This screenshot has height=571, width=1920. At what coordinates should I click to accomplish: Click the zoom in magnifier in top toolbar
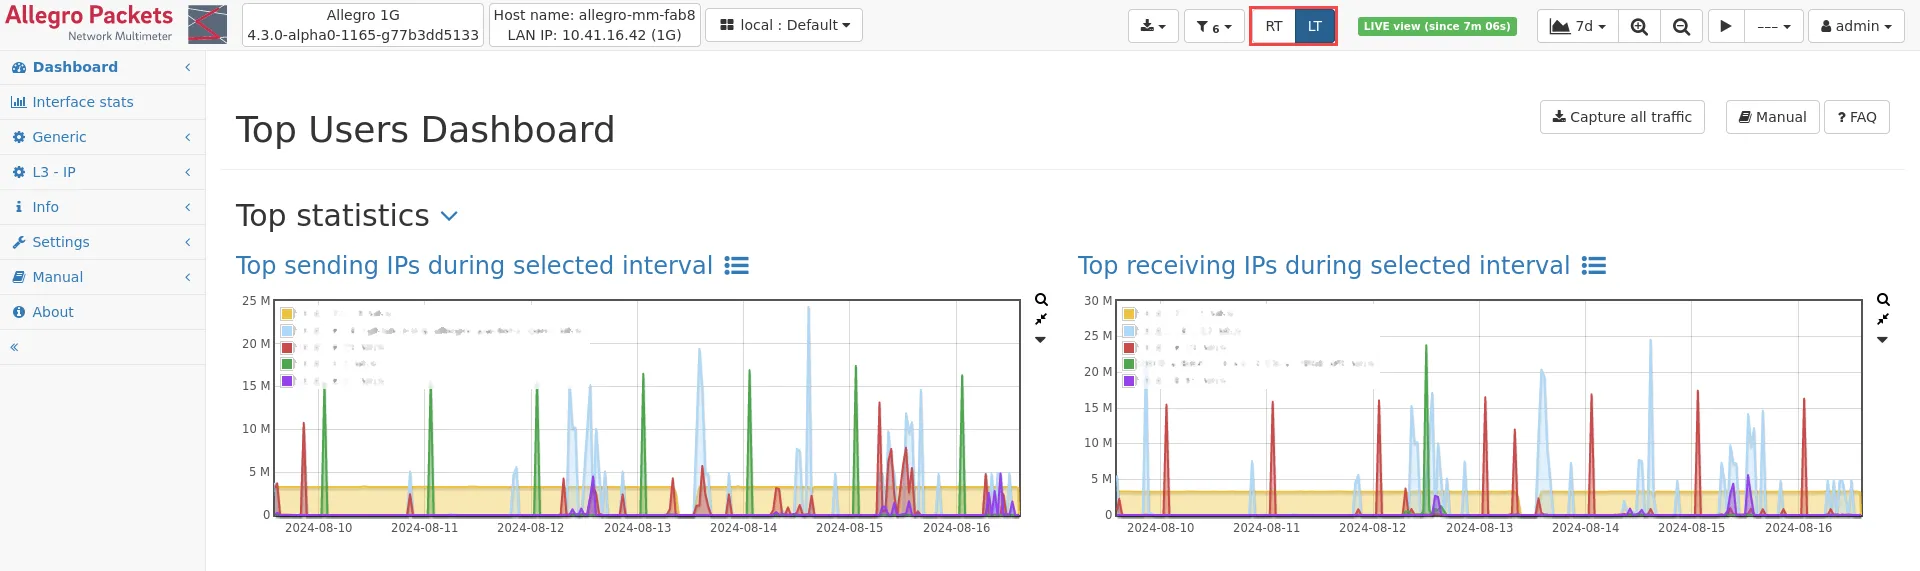pos(1639,26)
